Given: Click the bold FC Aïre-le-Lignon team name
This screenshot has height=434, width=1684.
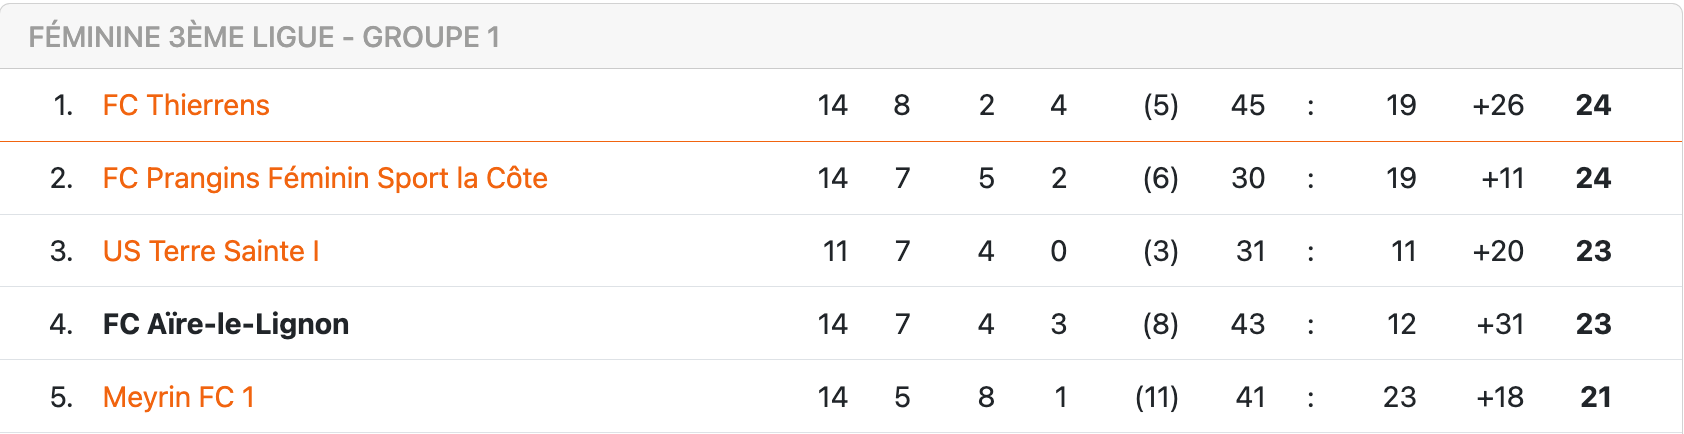Looking at the screenshot, I should [226, 324].
